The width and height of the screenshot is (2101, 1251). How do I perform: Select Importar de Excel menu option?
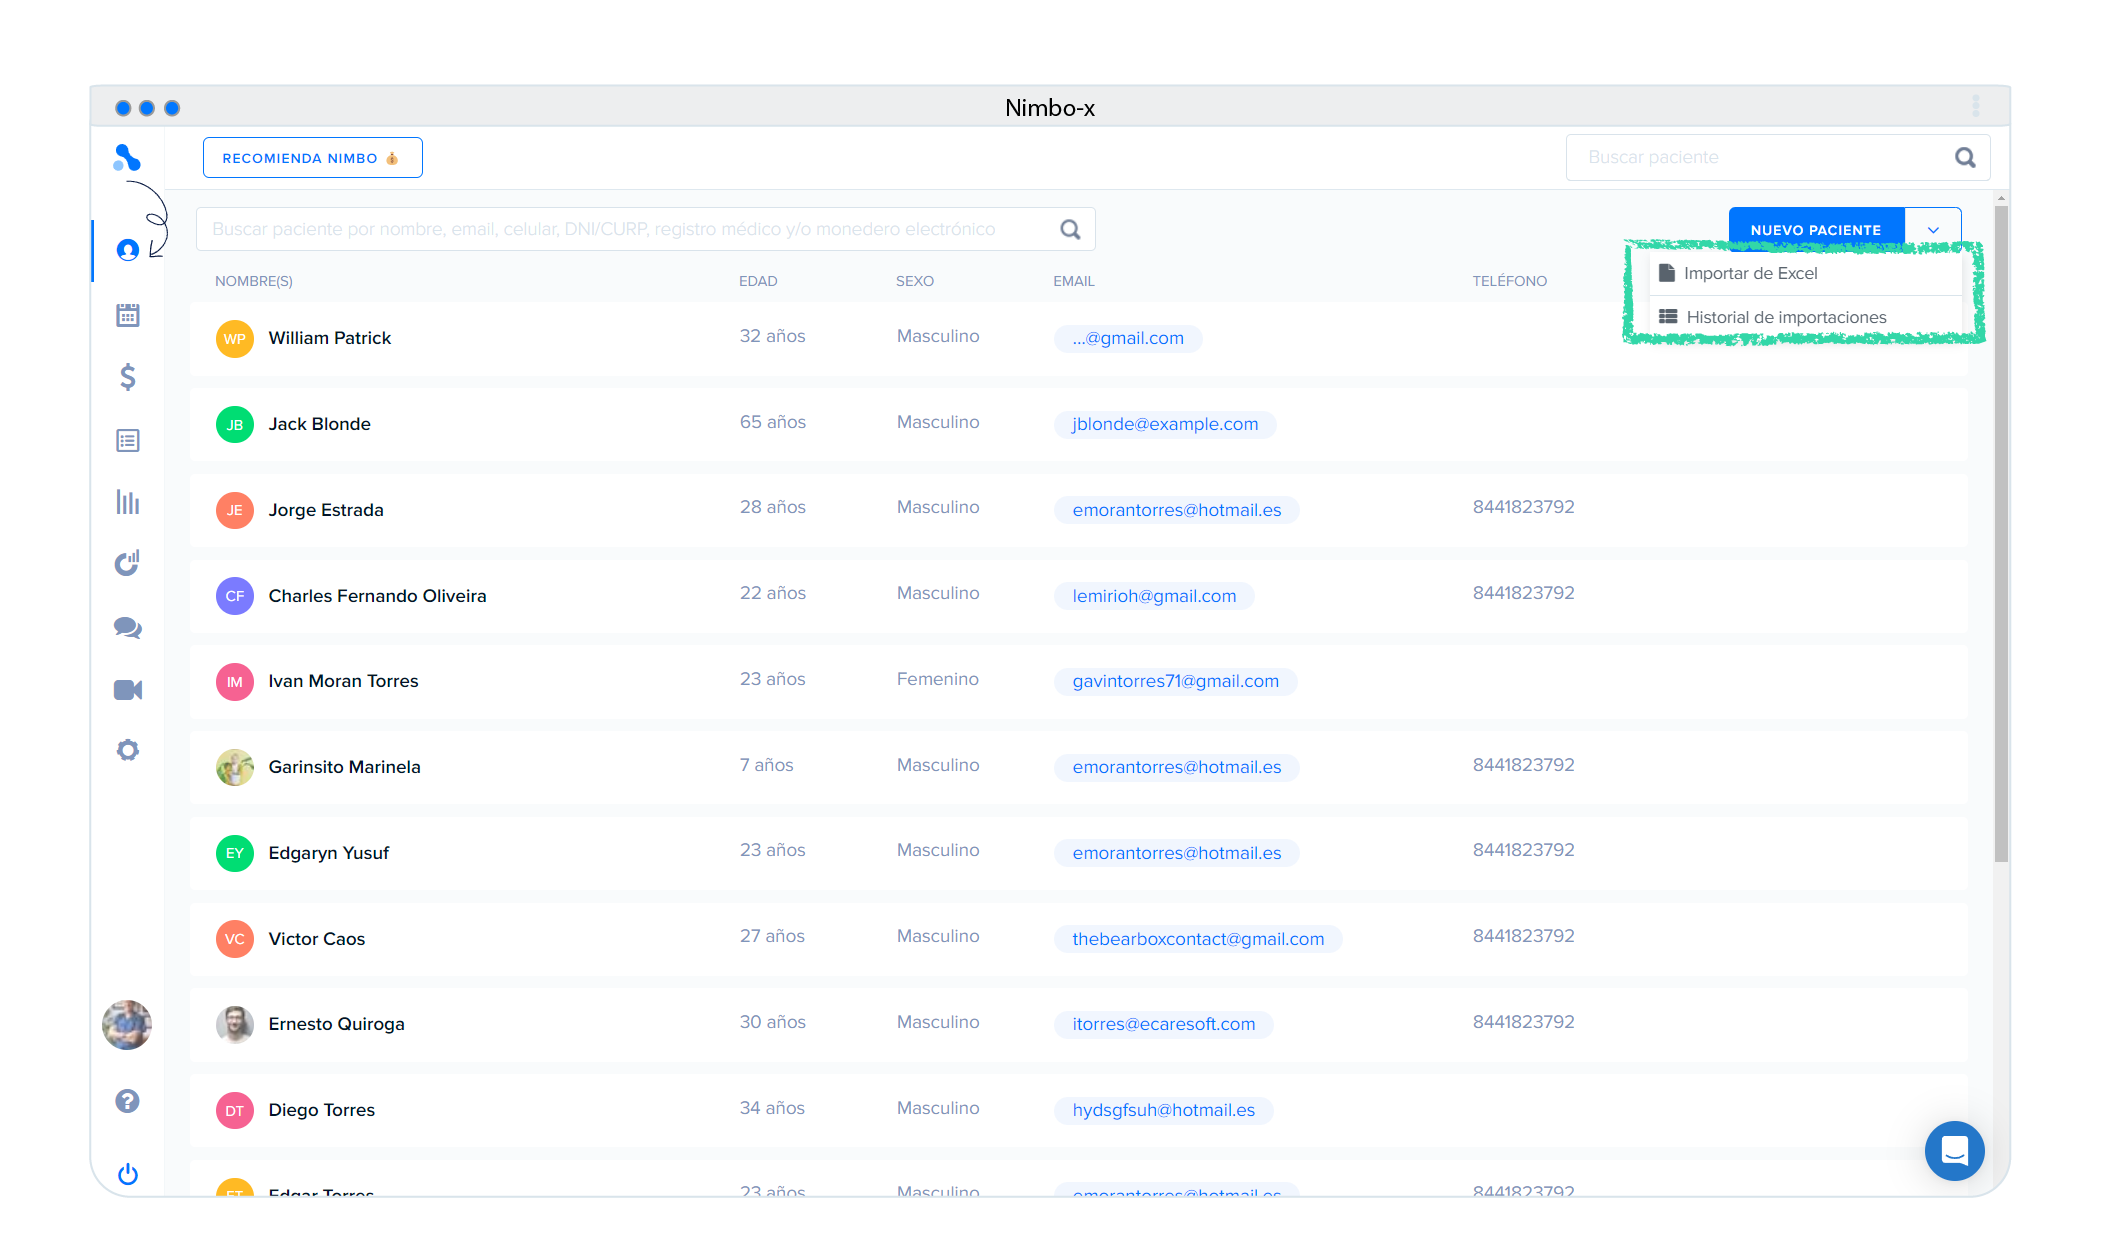pos(1750,273)
